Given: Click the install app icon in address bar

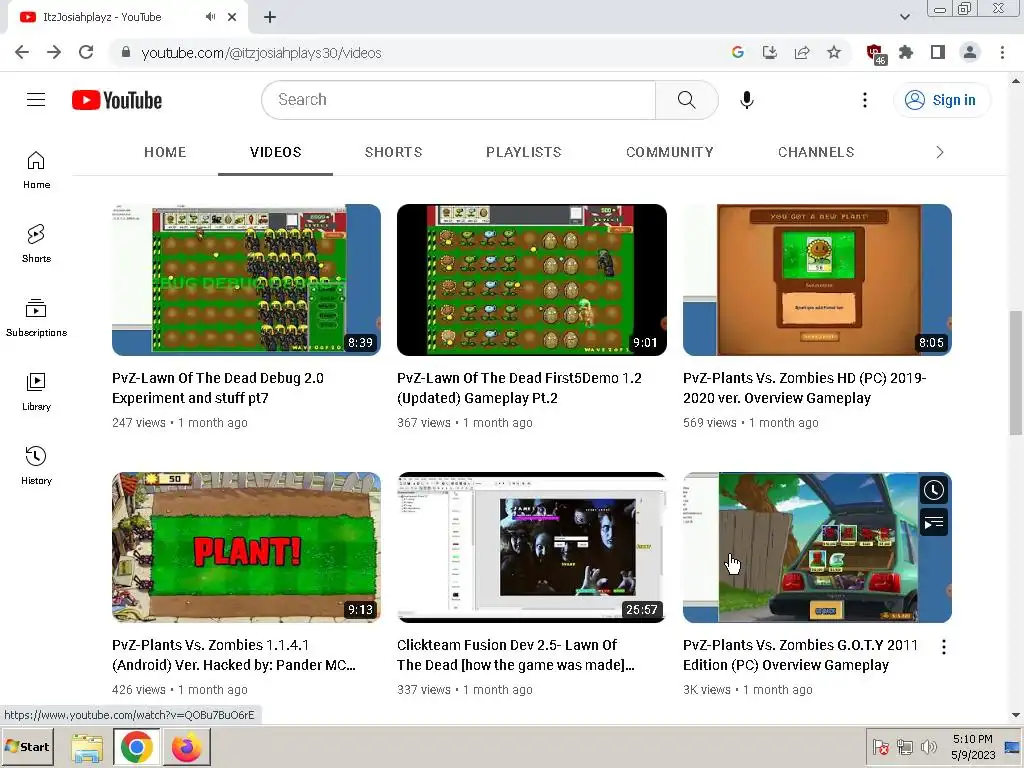Looking at the screenshot, I should click(770, 52).
